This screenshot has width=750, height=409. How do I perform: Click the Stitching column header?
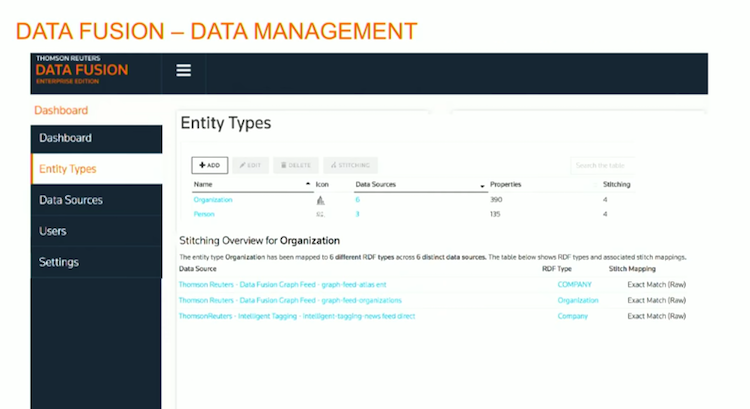tap(617, 184)
